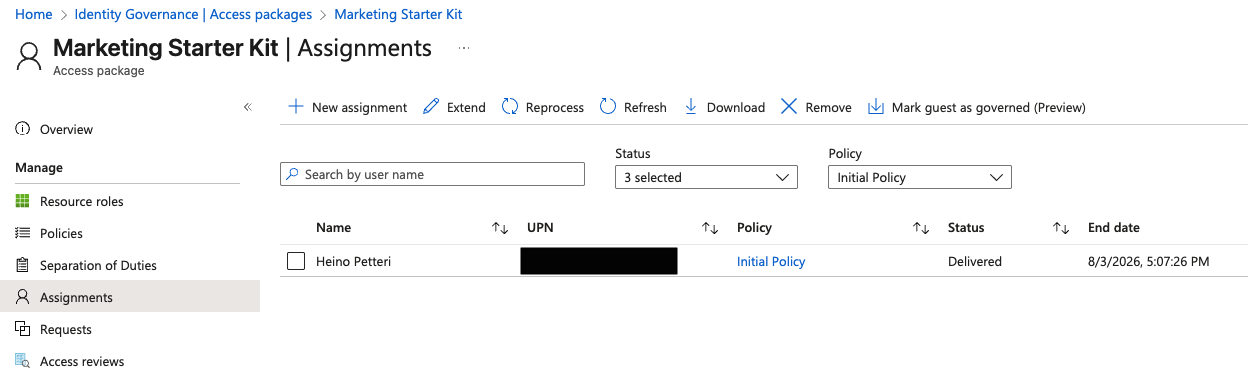Click Home breadcrumb link
The height and width of the screenshot is (378, 1248).
[34, 15]
